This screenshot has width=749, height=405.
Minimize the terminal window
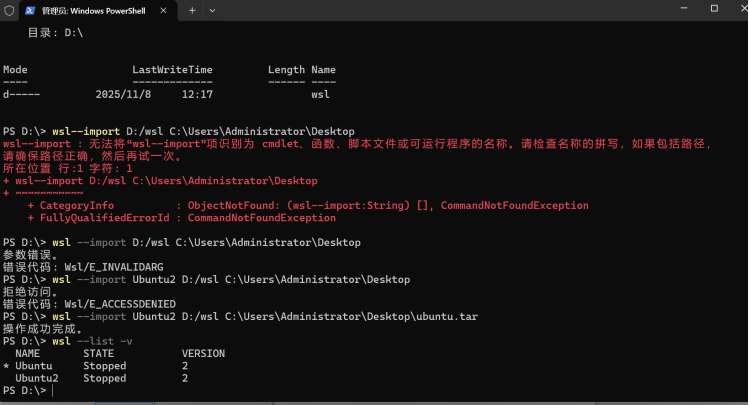coord(684,8)
